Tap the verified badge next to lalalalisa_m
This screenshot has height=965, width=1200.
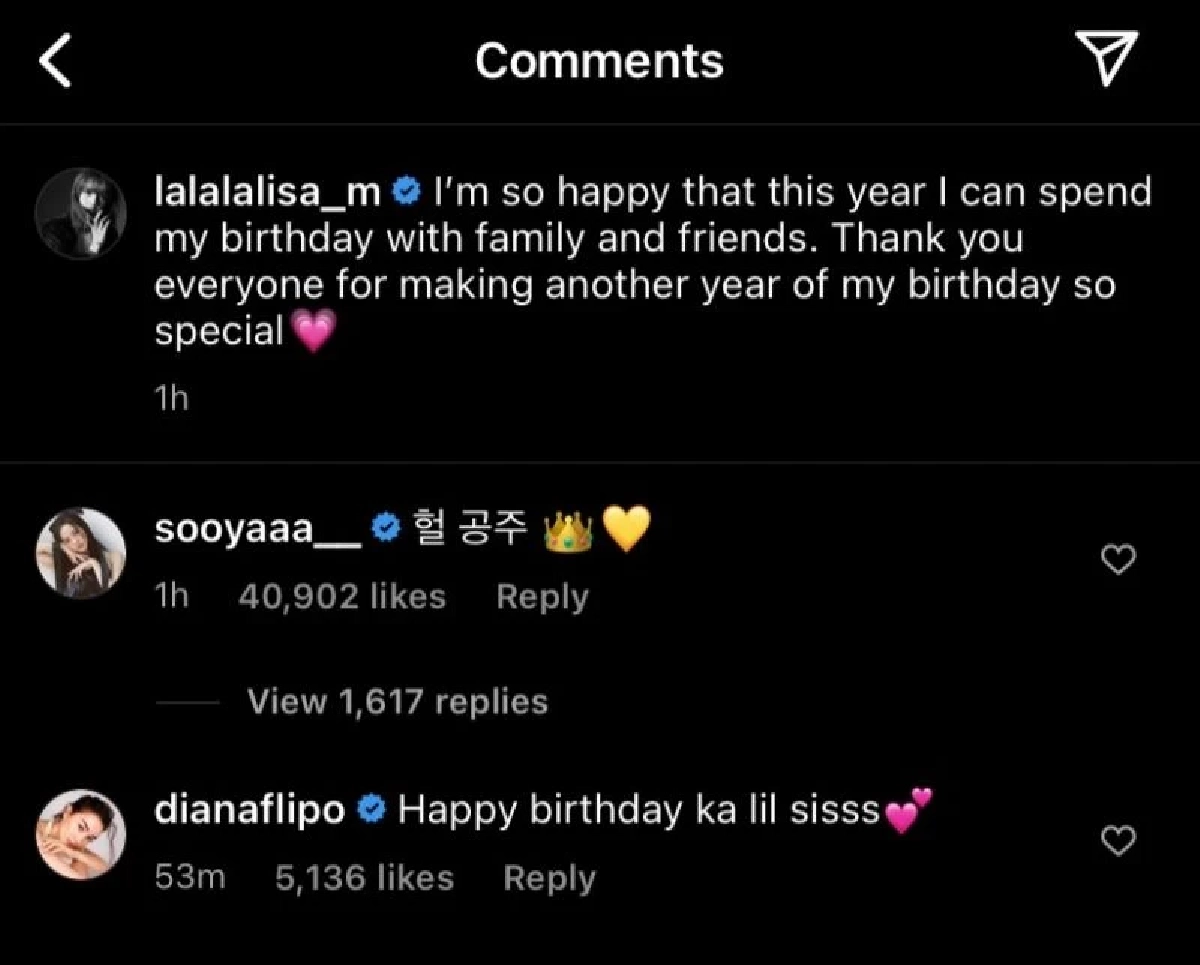[407, 191]
